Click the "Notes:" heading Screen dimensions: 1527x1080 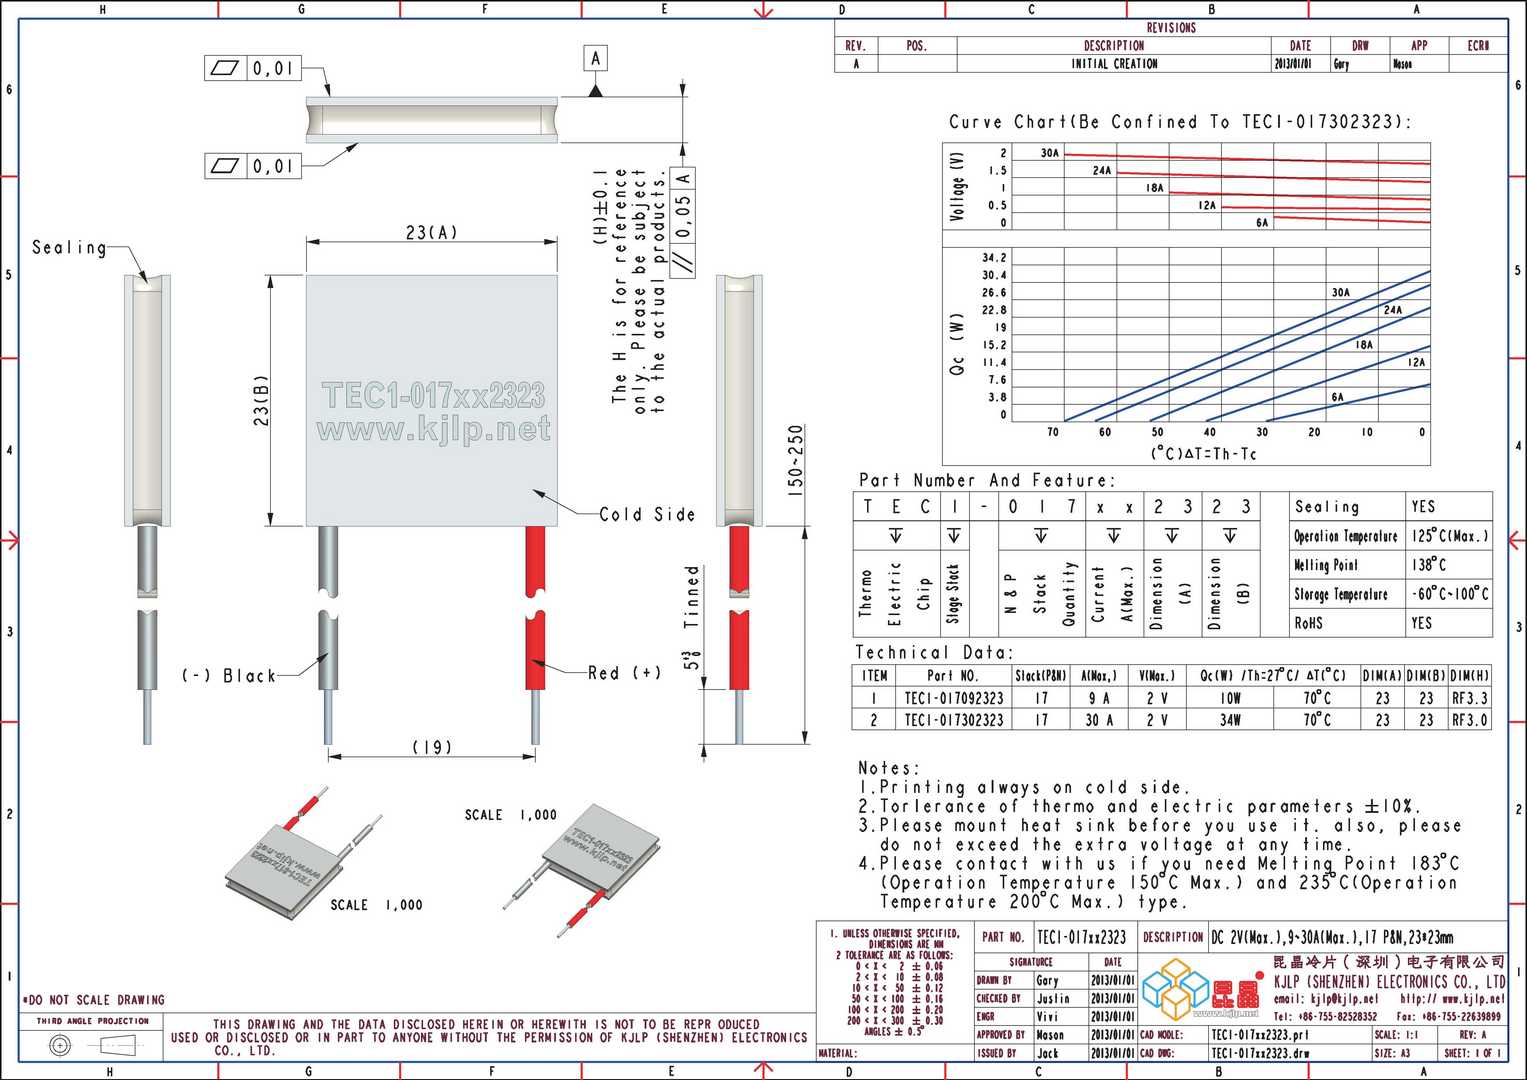point(889,768)
